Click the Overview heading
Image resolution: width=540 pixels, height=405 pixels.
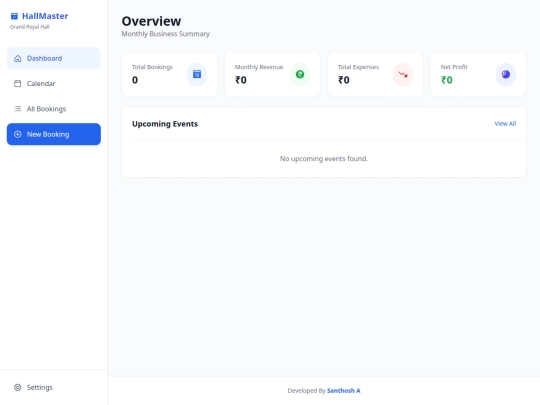tap(151, 21)
